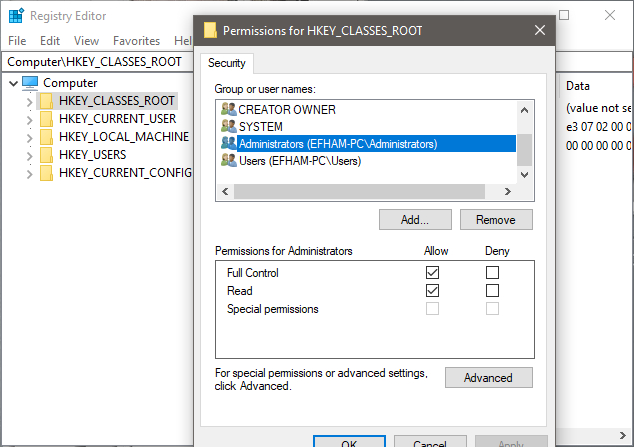Click the user list horizontal scrollbar thumb
The width and height of the screenshot is (634, 447).
[359, 192]
